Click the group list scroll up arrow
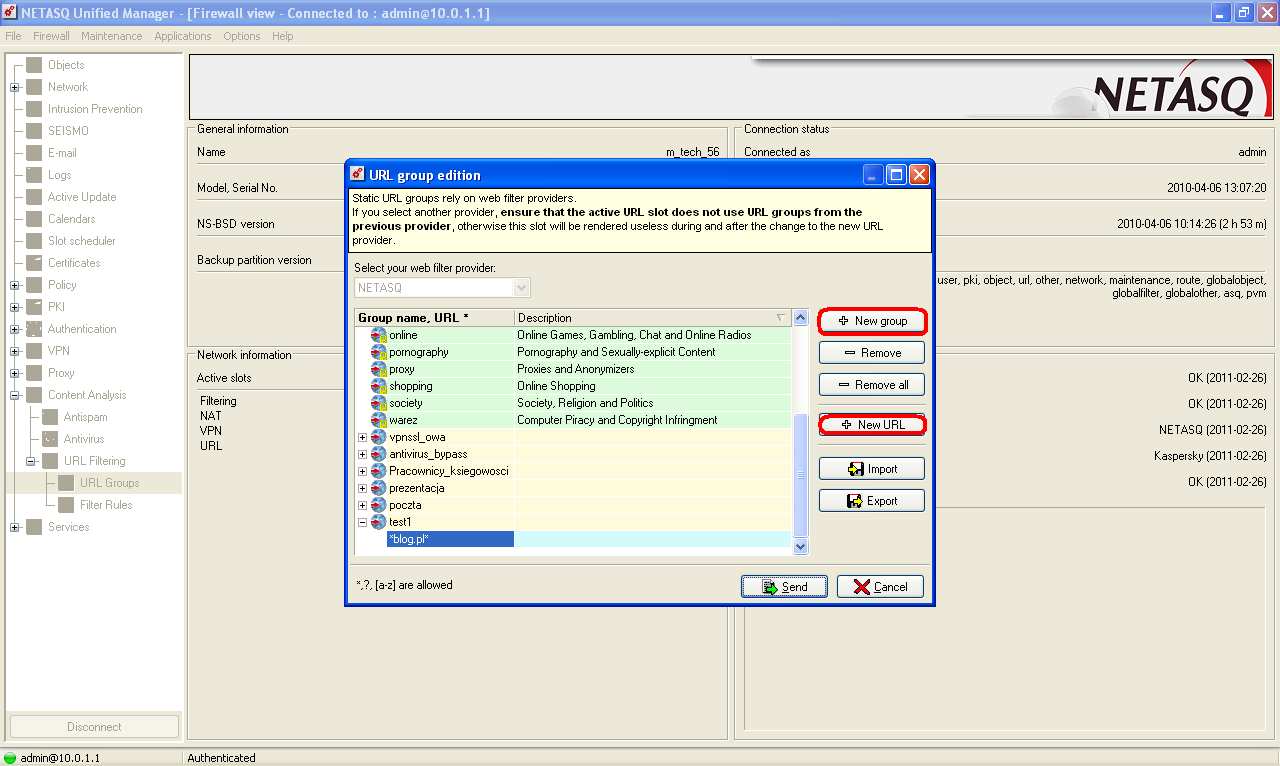Viewport: 1280px width, 766px height. coord(800,318)
